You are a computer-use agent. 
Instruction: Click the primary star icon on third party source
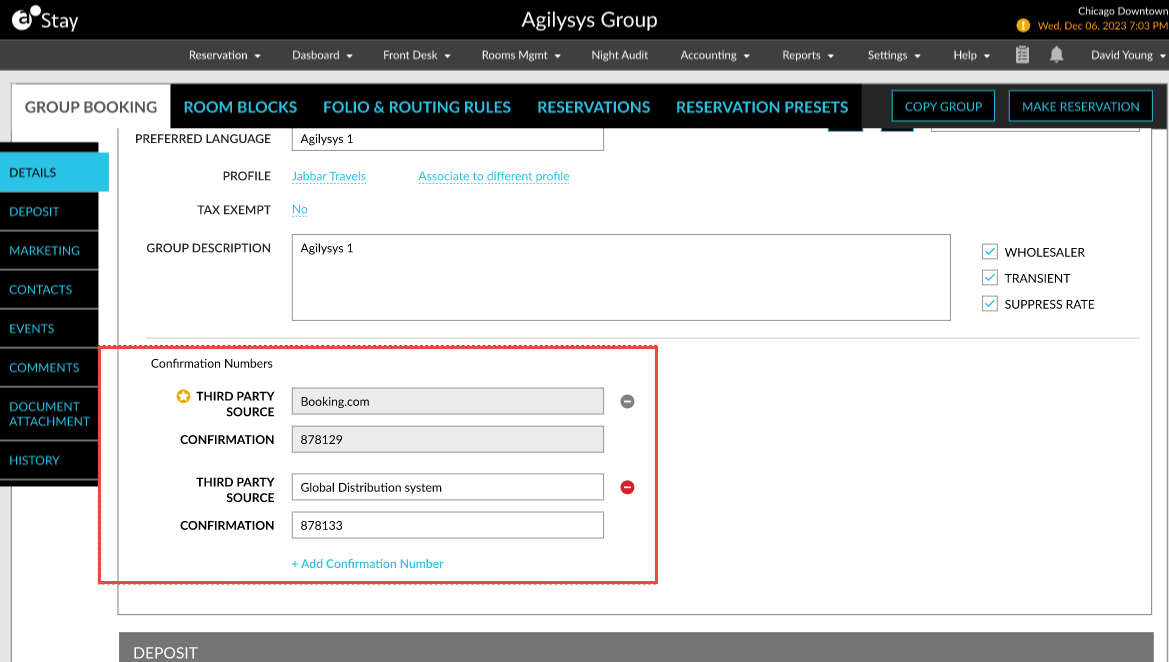[183, 396]
